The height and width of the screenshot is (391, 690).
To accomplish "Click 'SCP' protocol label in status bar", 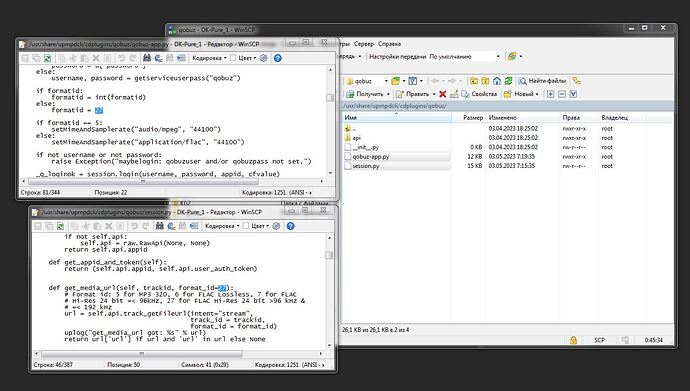I will click(599, 340).
